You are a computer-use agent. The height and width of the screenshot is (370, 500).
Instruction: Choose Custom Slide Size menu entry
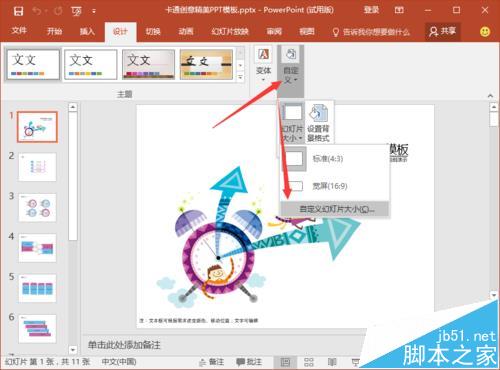pos(335,209)
